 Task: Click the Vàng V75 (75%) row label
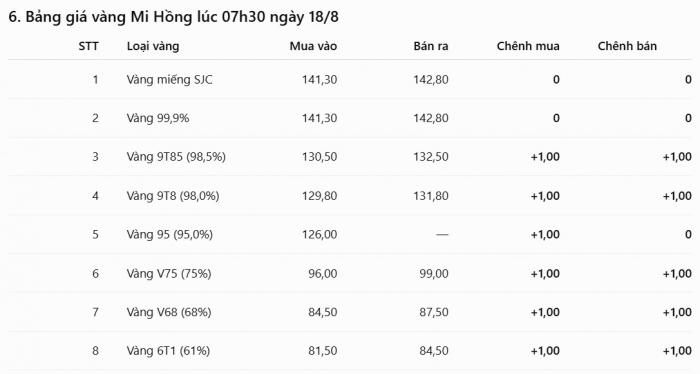coord(169,274)
